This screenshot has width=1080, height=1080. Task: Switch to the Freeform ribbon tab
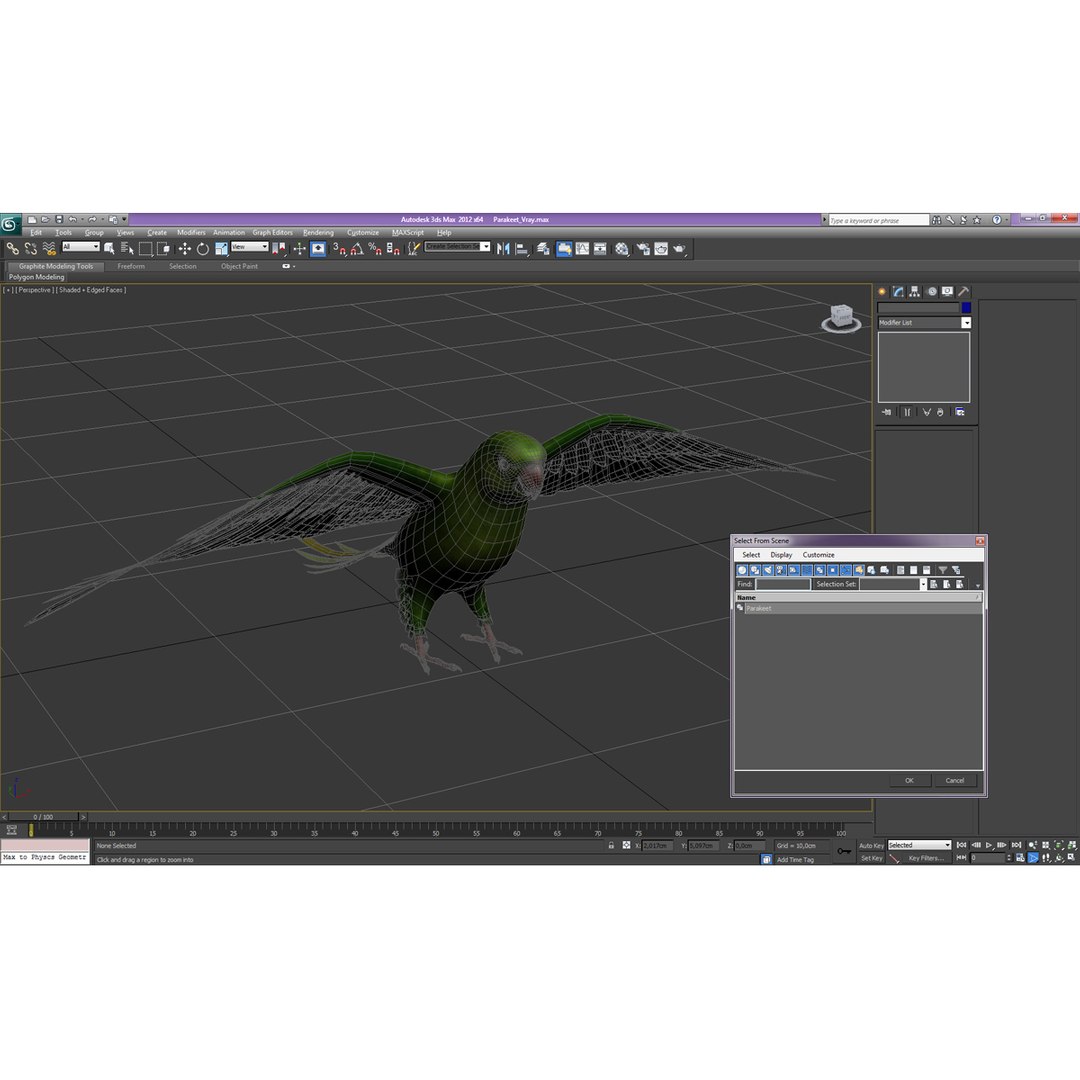(x=131, y=267)
